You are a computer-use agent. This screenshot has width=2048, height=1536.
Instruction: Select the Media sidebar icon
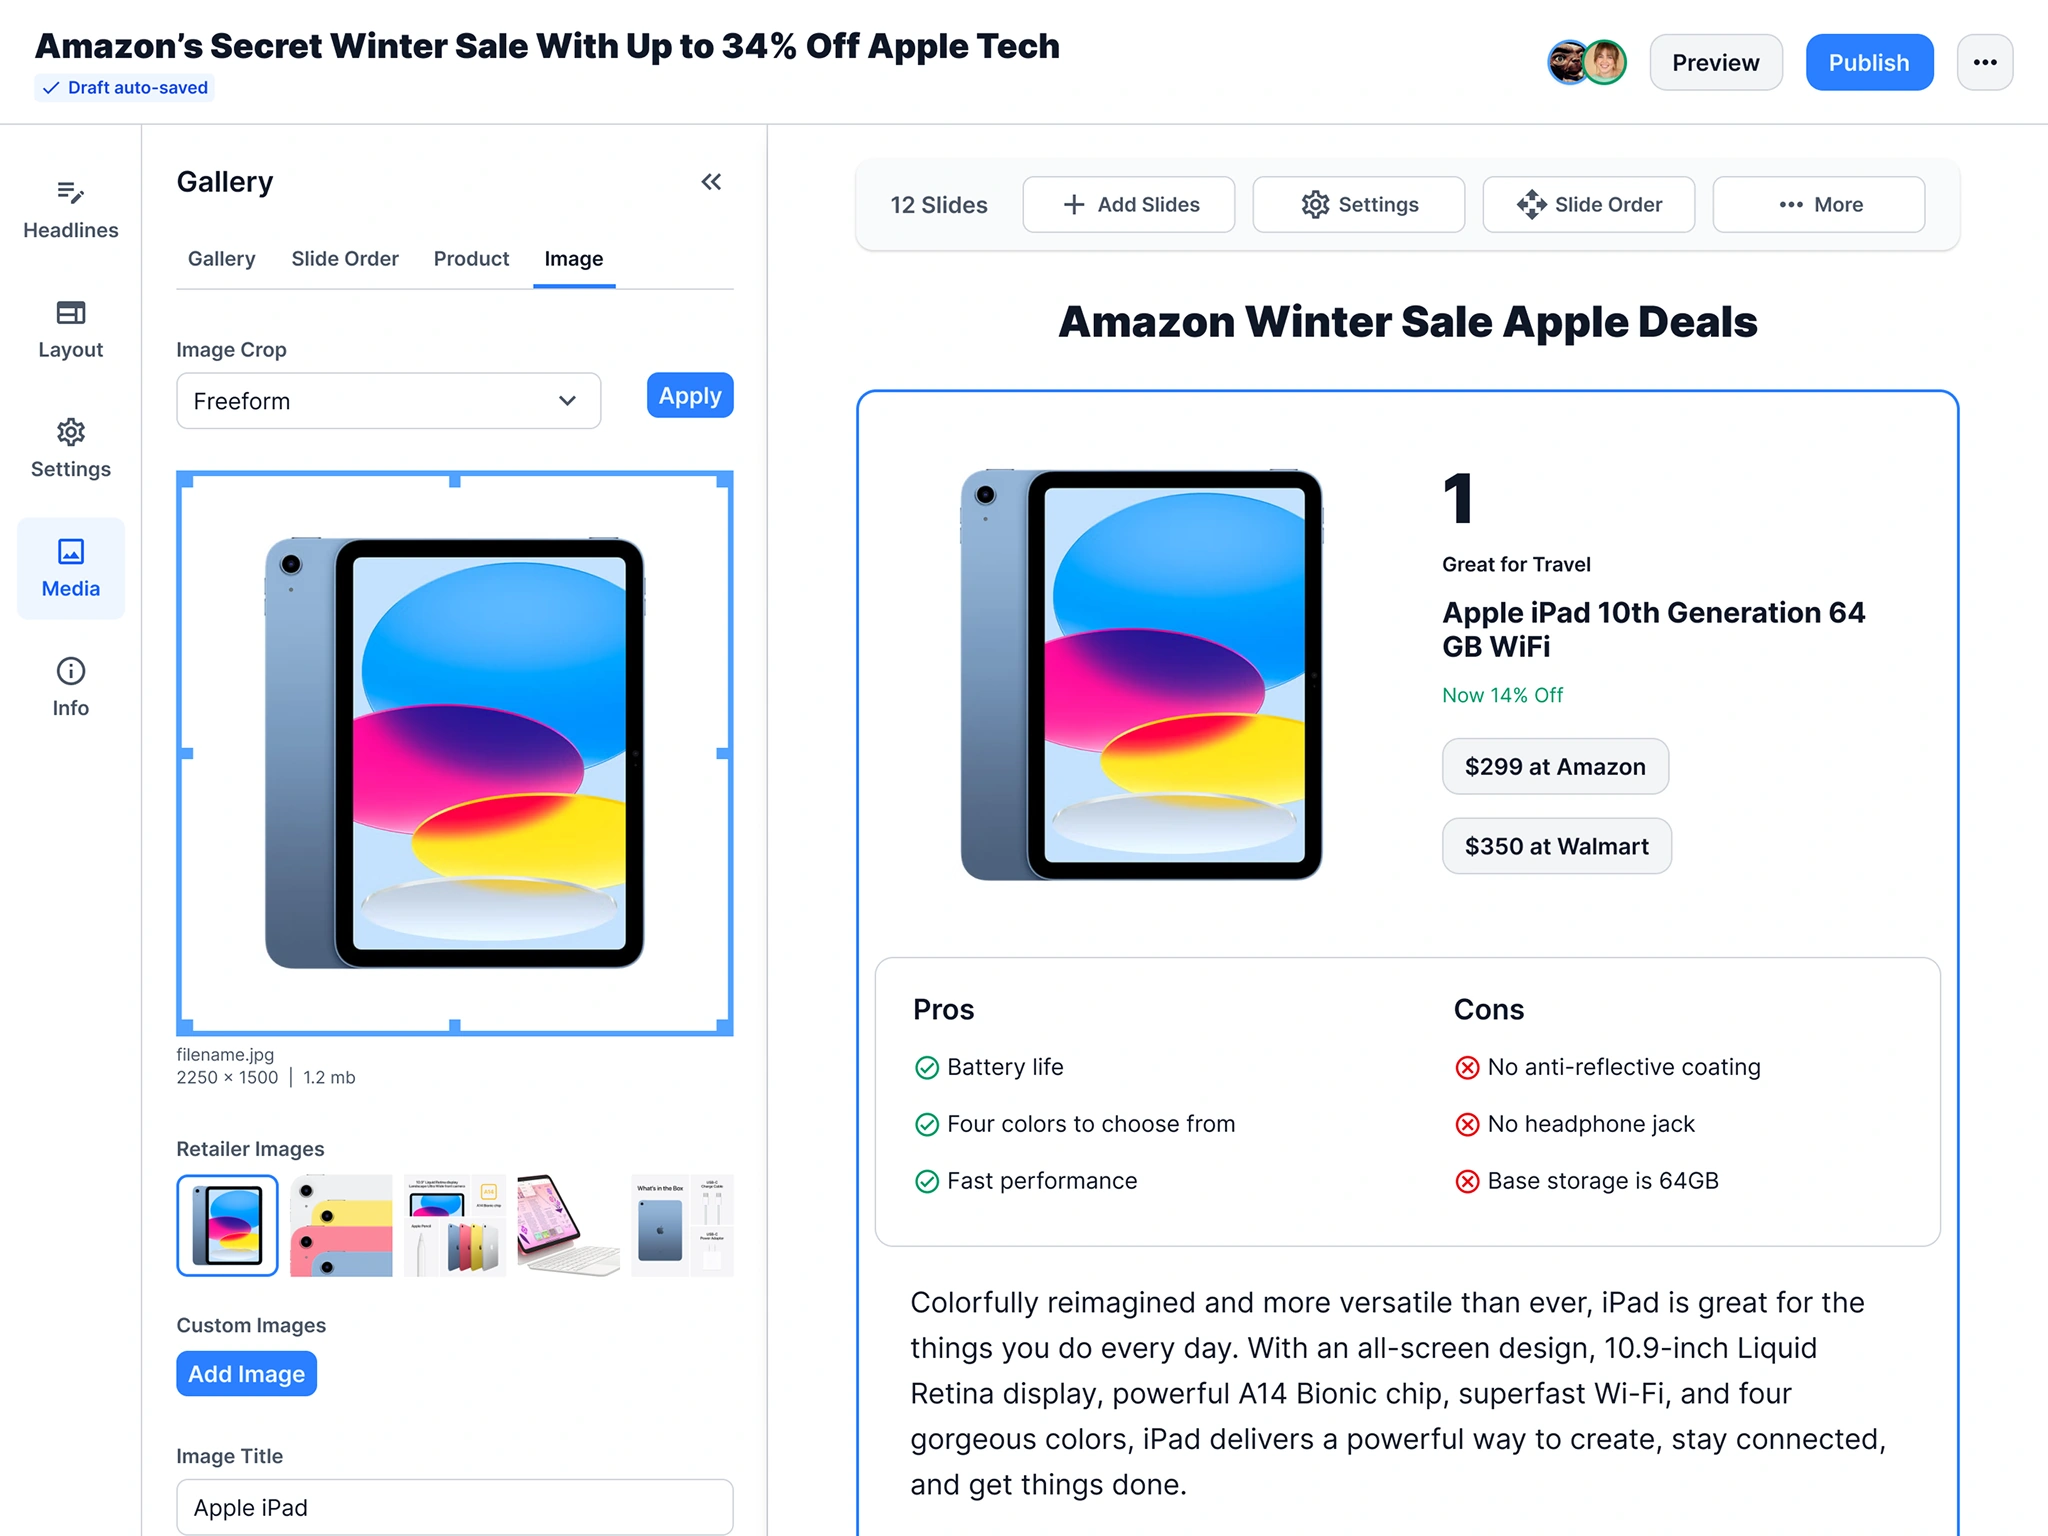[x=70, y=568]
